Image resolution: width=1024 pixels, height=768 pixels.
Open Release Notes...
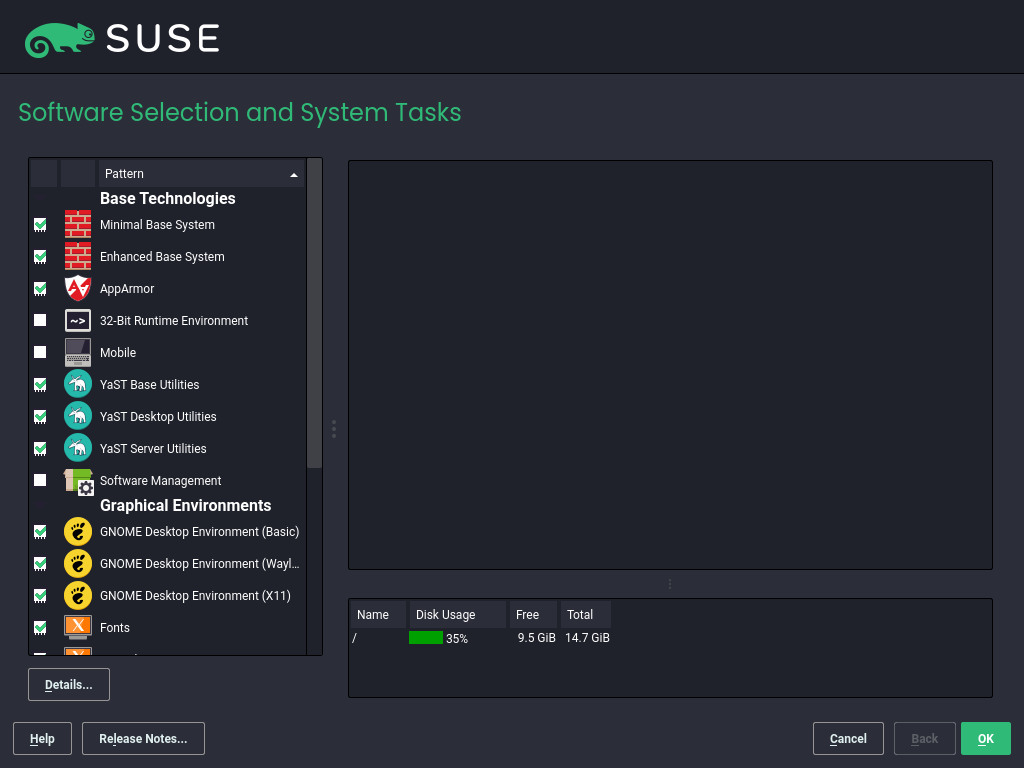tap(143, 739)
